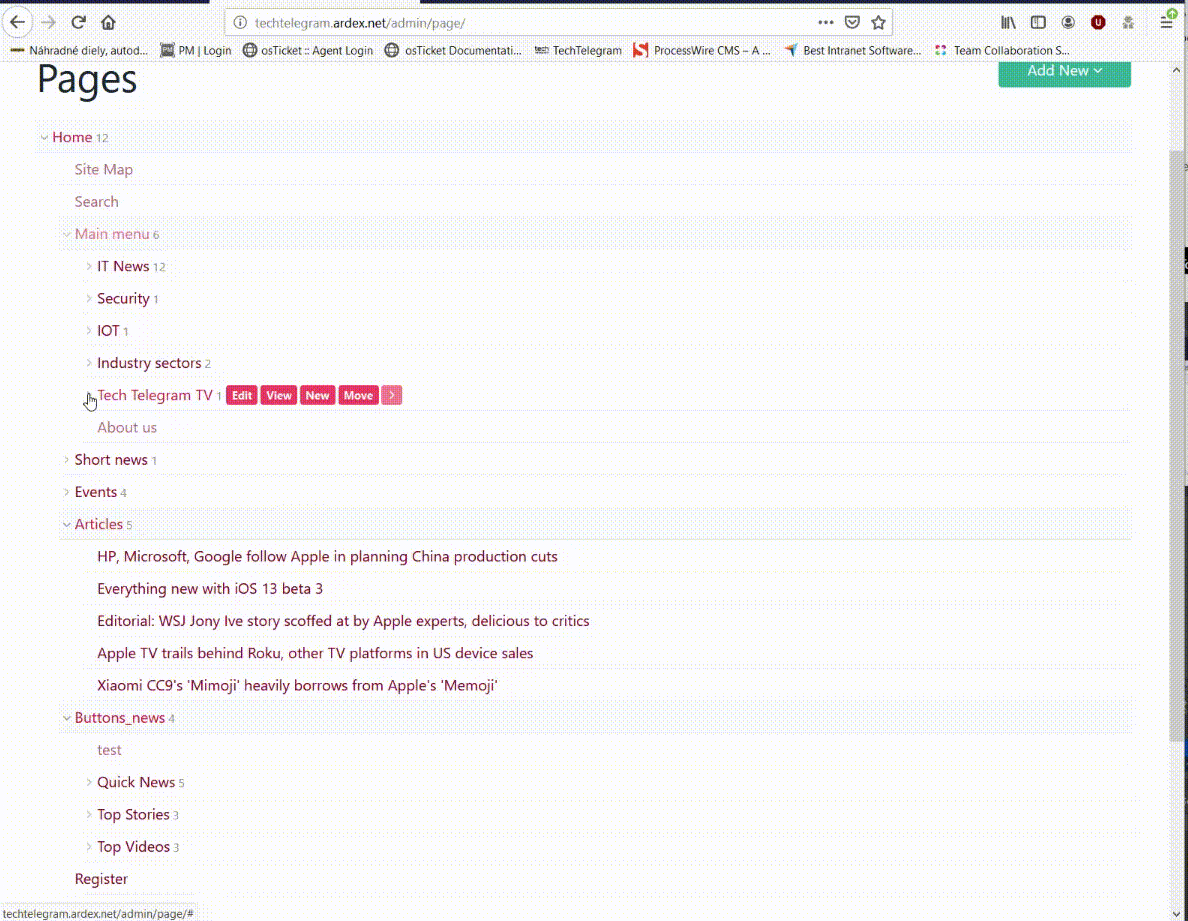Open TechTelegram bookmark
1188x921 pixels.
pos(578,50)
